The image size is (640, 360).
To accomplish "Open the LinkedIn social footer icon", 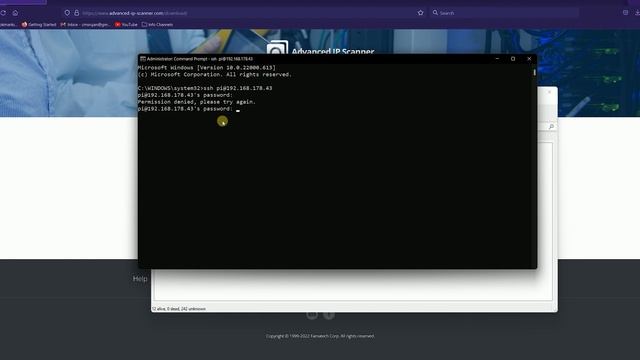I will [x=312, y=315].
